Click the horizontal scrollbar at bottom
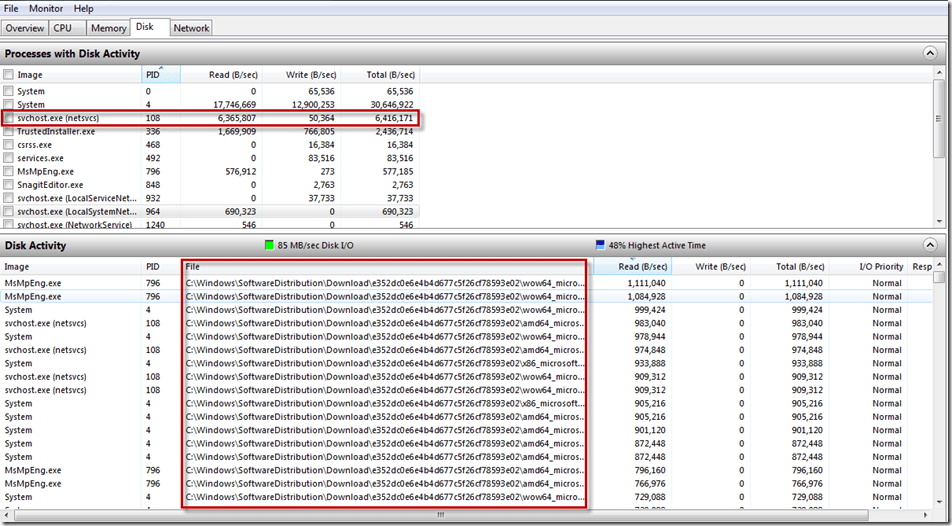This screenshot has width=952, height=526. click(x=440, y=515)
